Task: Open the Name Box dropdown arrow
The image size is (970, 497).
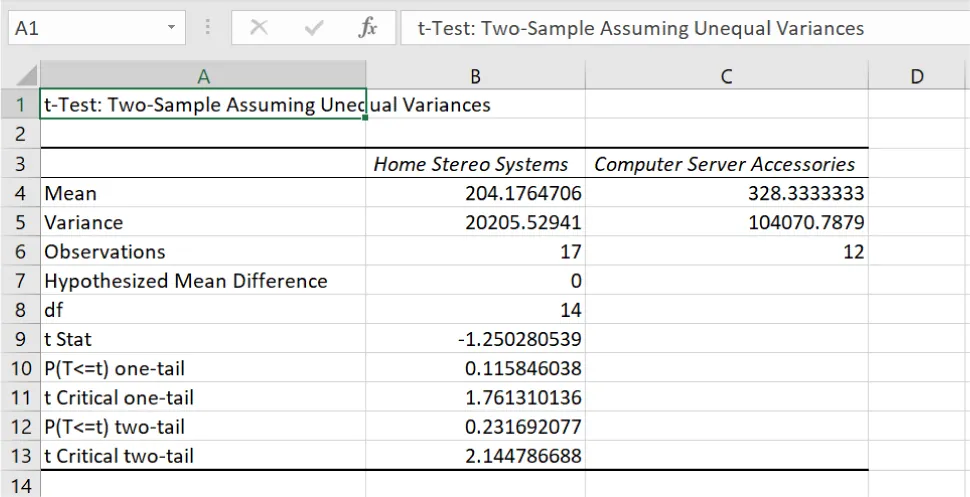Action: pos(172,28)
